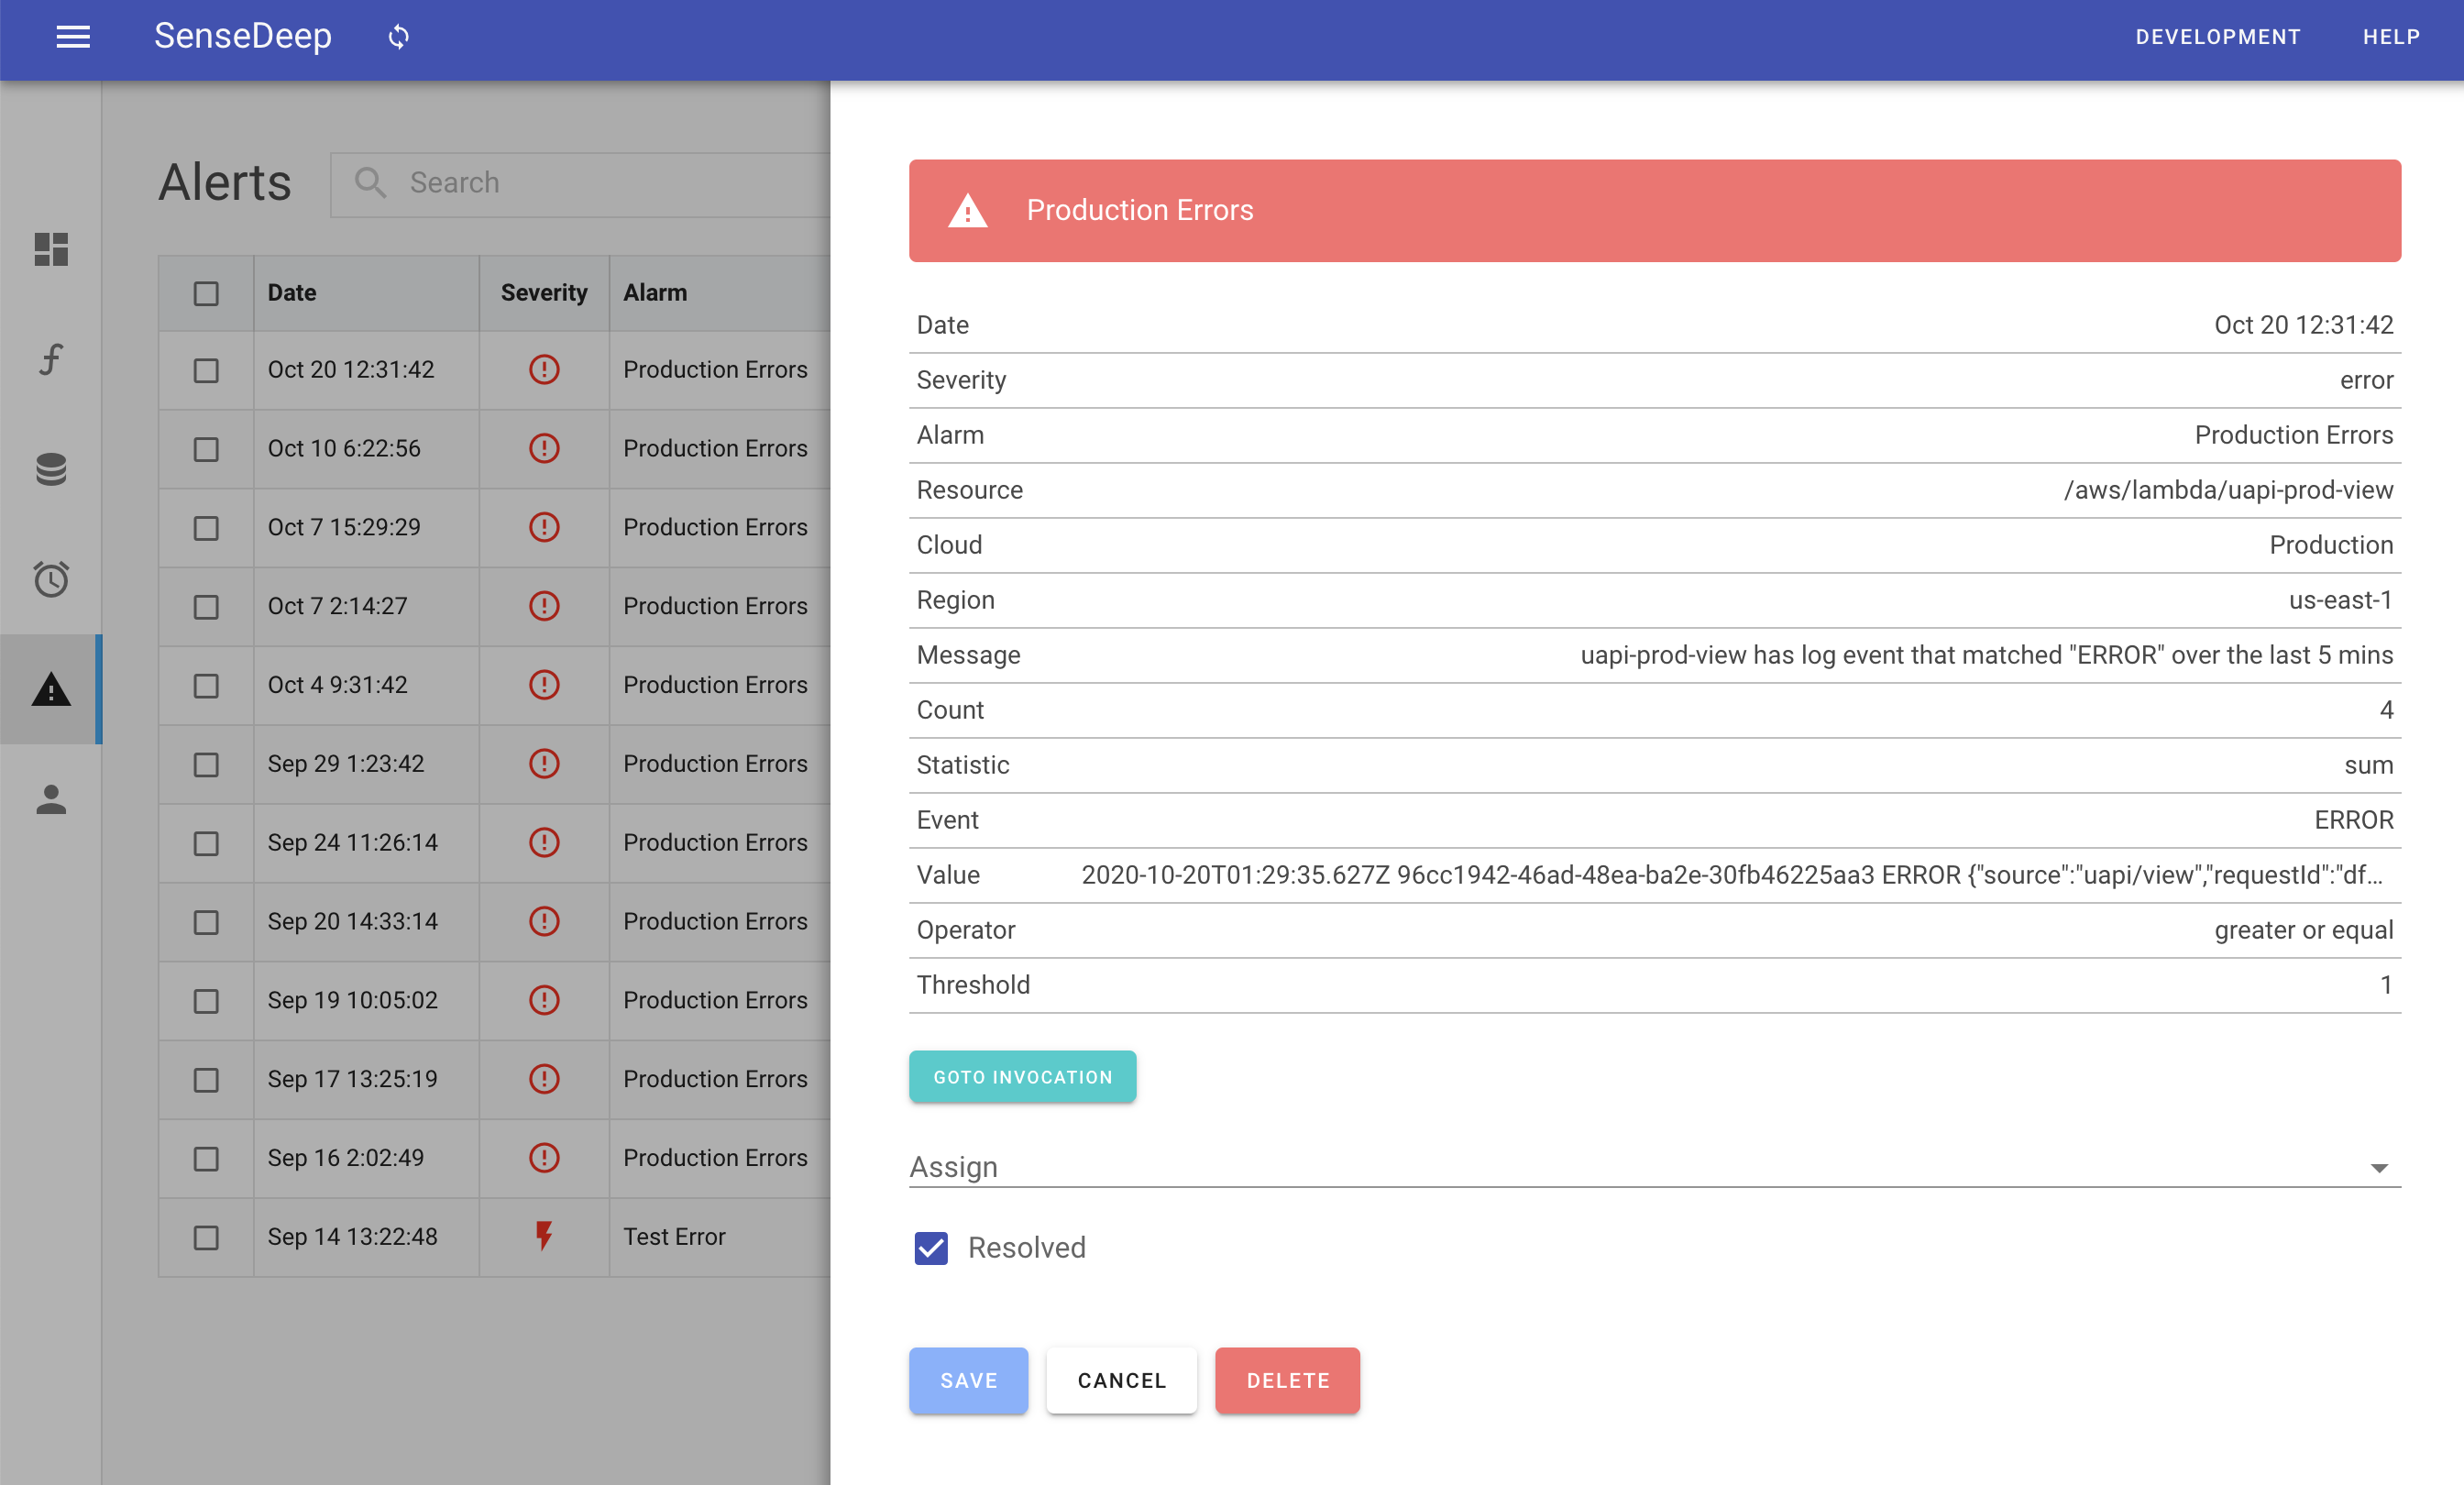Click severity icon for Oct 7 2:14:27 alert

point(544,606)
